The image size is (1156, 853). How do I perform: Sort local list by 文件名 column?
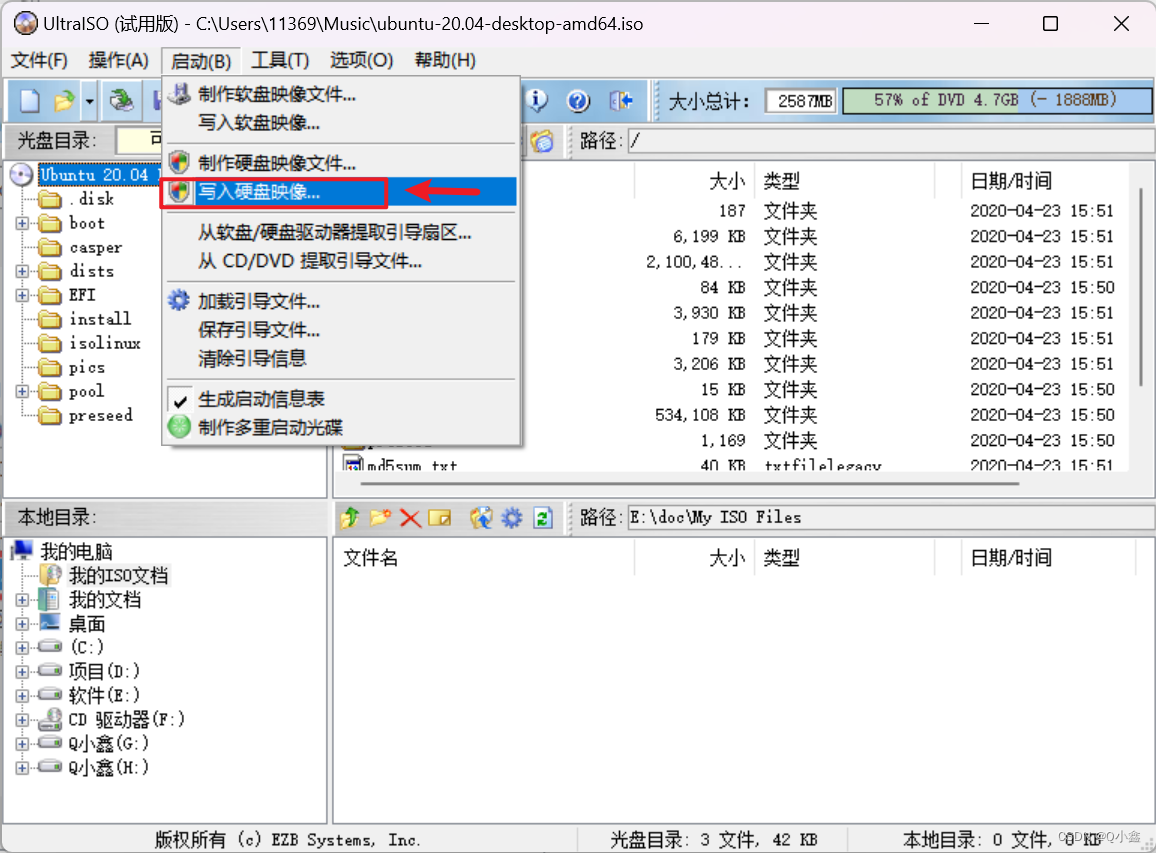[370, 558]
